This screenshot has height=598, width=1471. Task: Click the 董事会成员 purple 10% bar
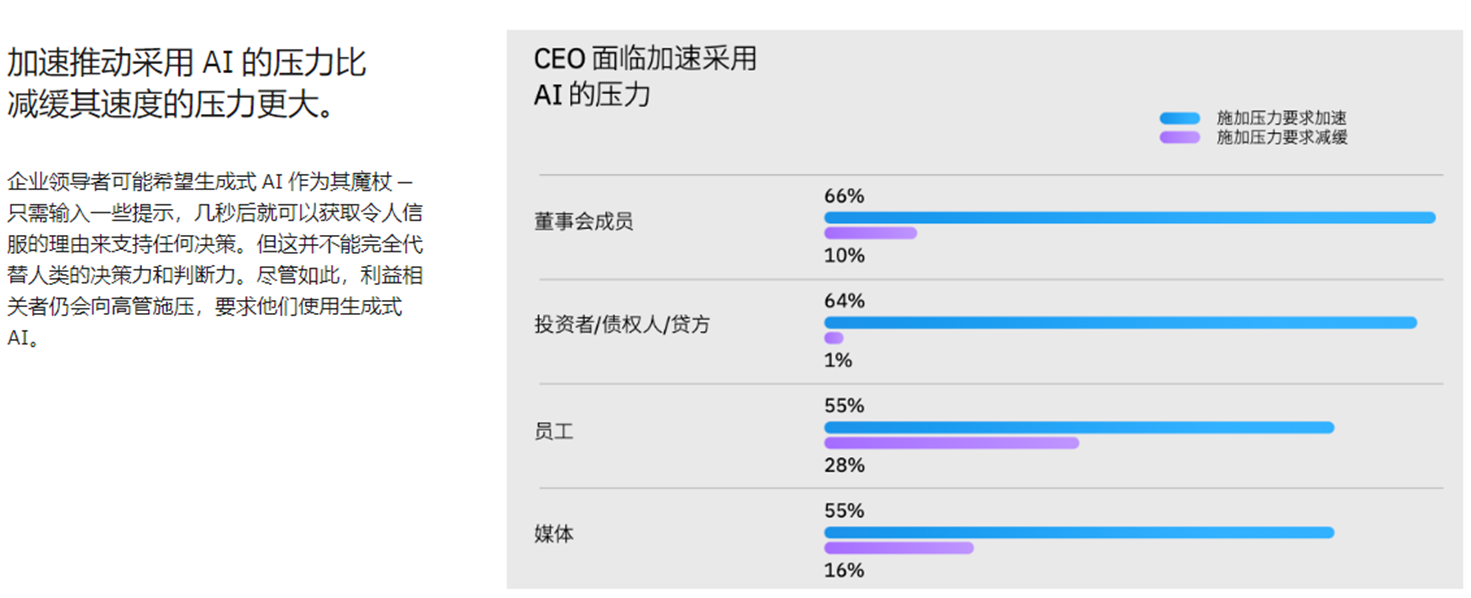(870, 233)
